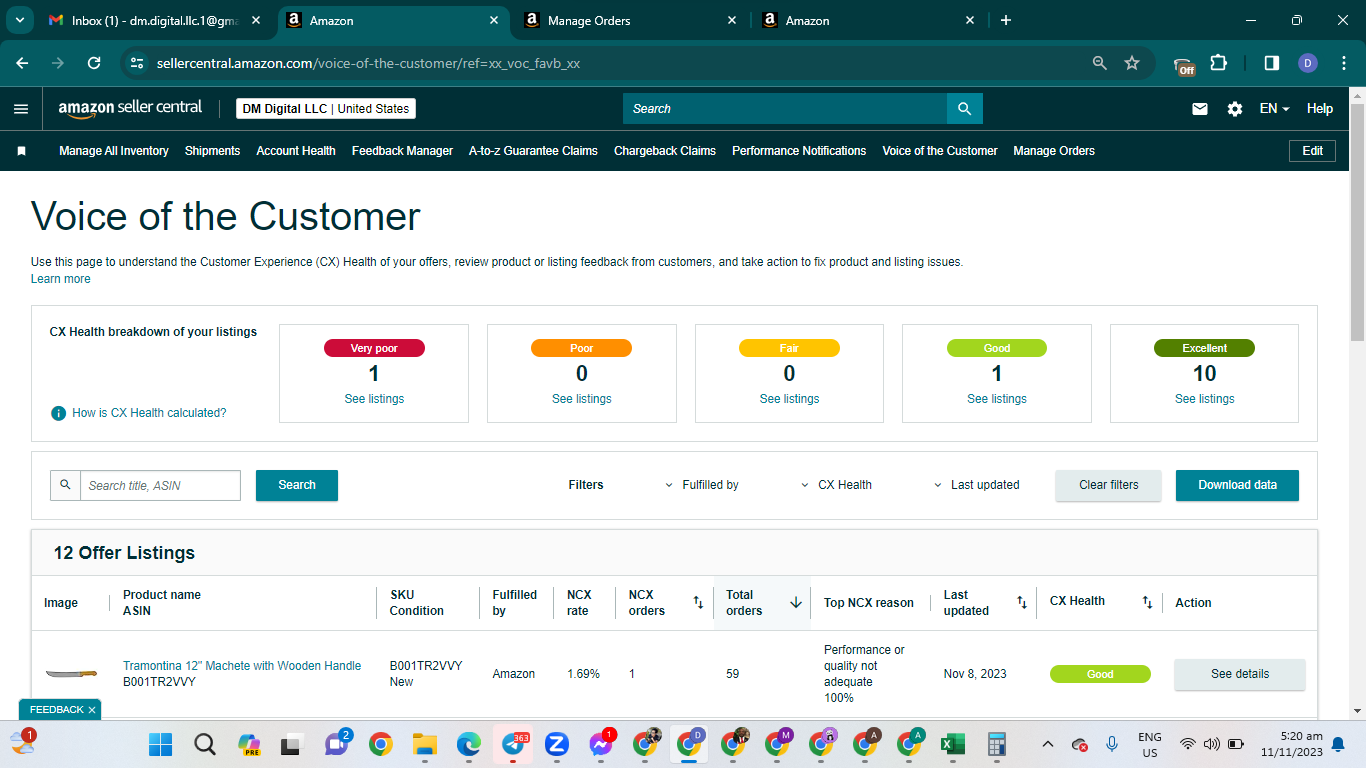Click the bookmark flag icon in navigation bar
1366x768 pixels.
(21, 151)
